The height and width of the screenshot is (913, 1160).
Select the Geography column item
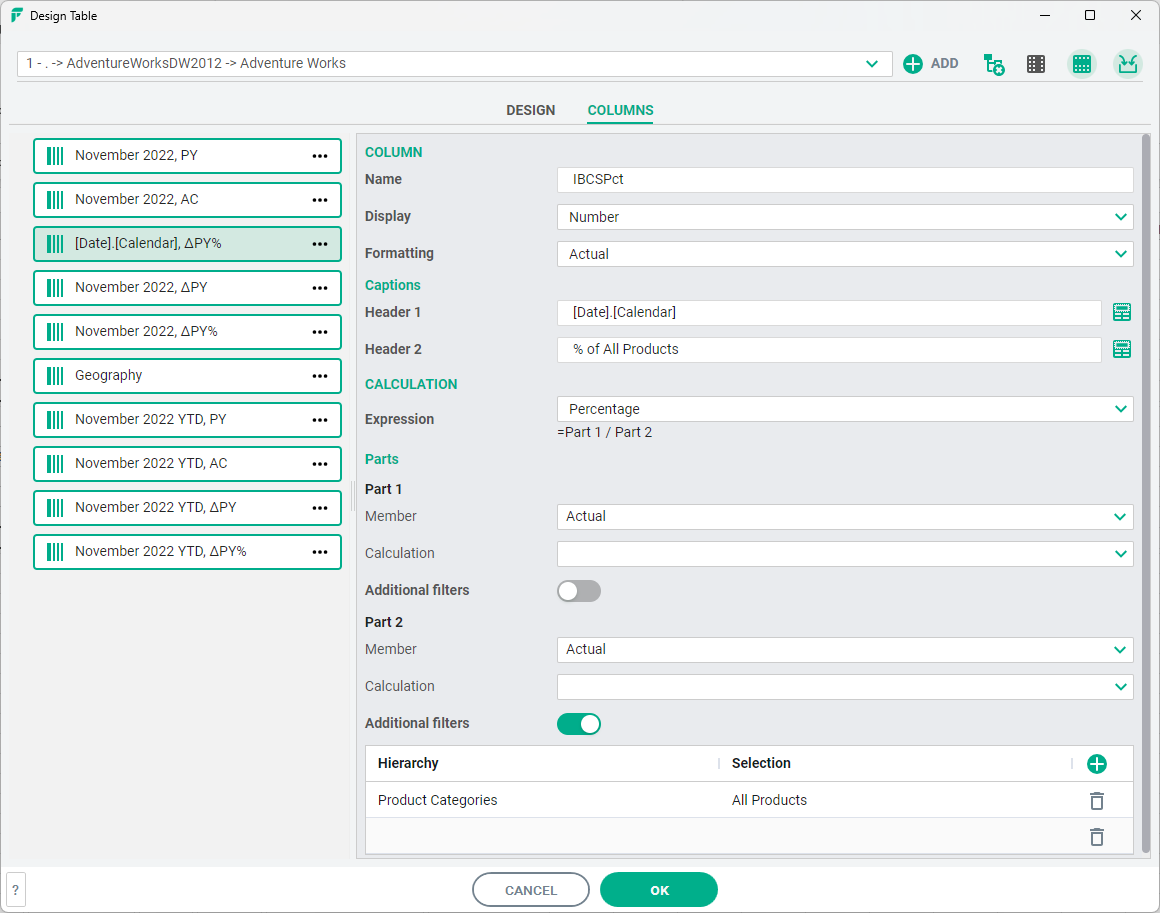click(187, 376)
